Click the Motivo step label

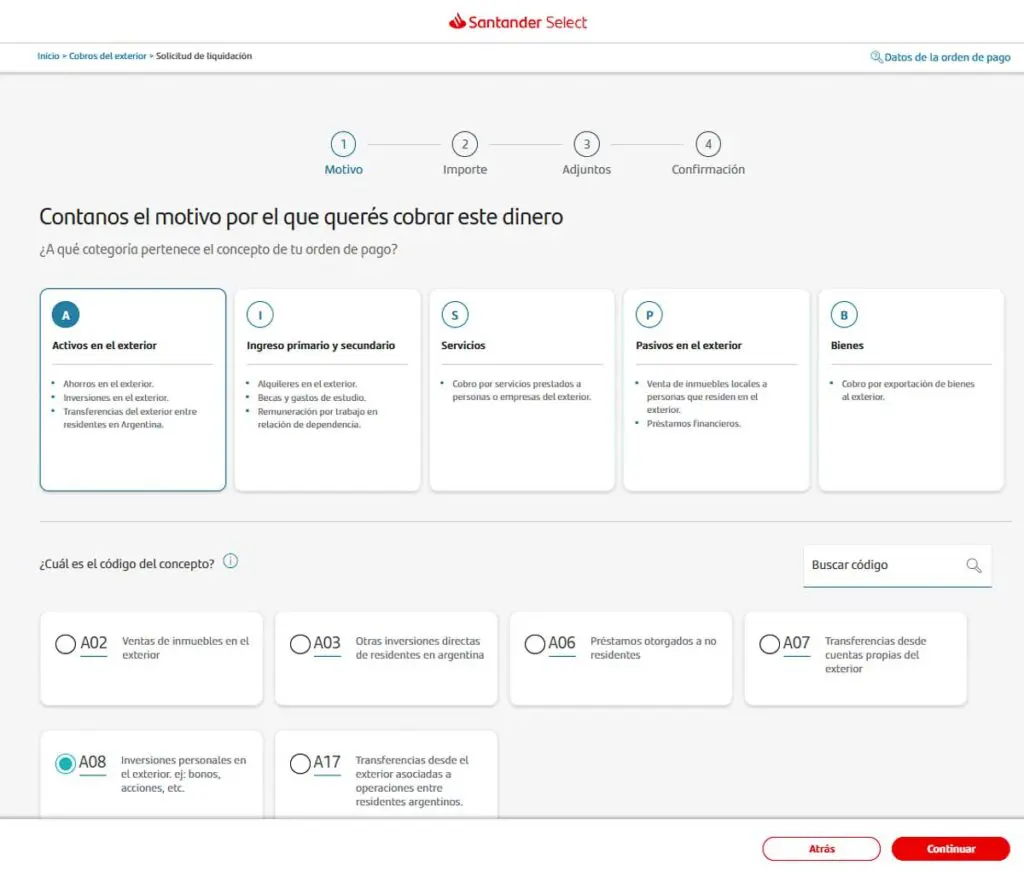(x=344, y=170)
